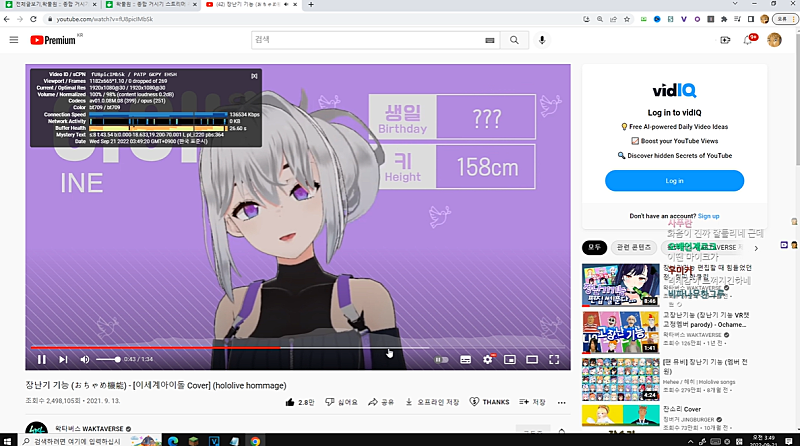Open the Windows Start menu
The height and width of the screenshot is (446, 800).
click(8, 441)
